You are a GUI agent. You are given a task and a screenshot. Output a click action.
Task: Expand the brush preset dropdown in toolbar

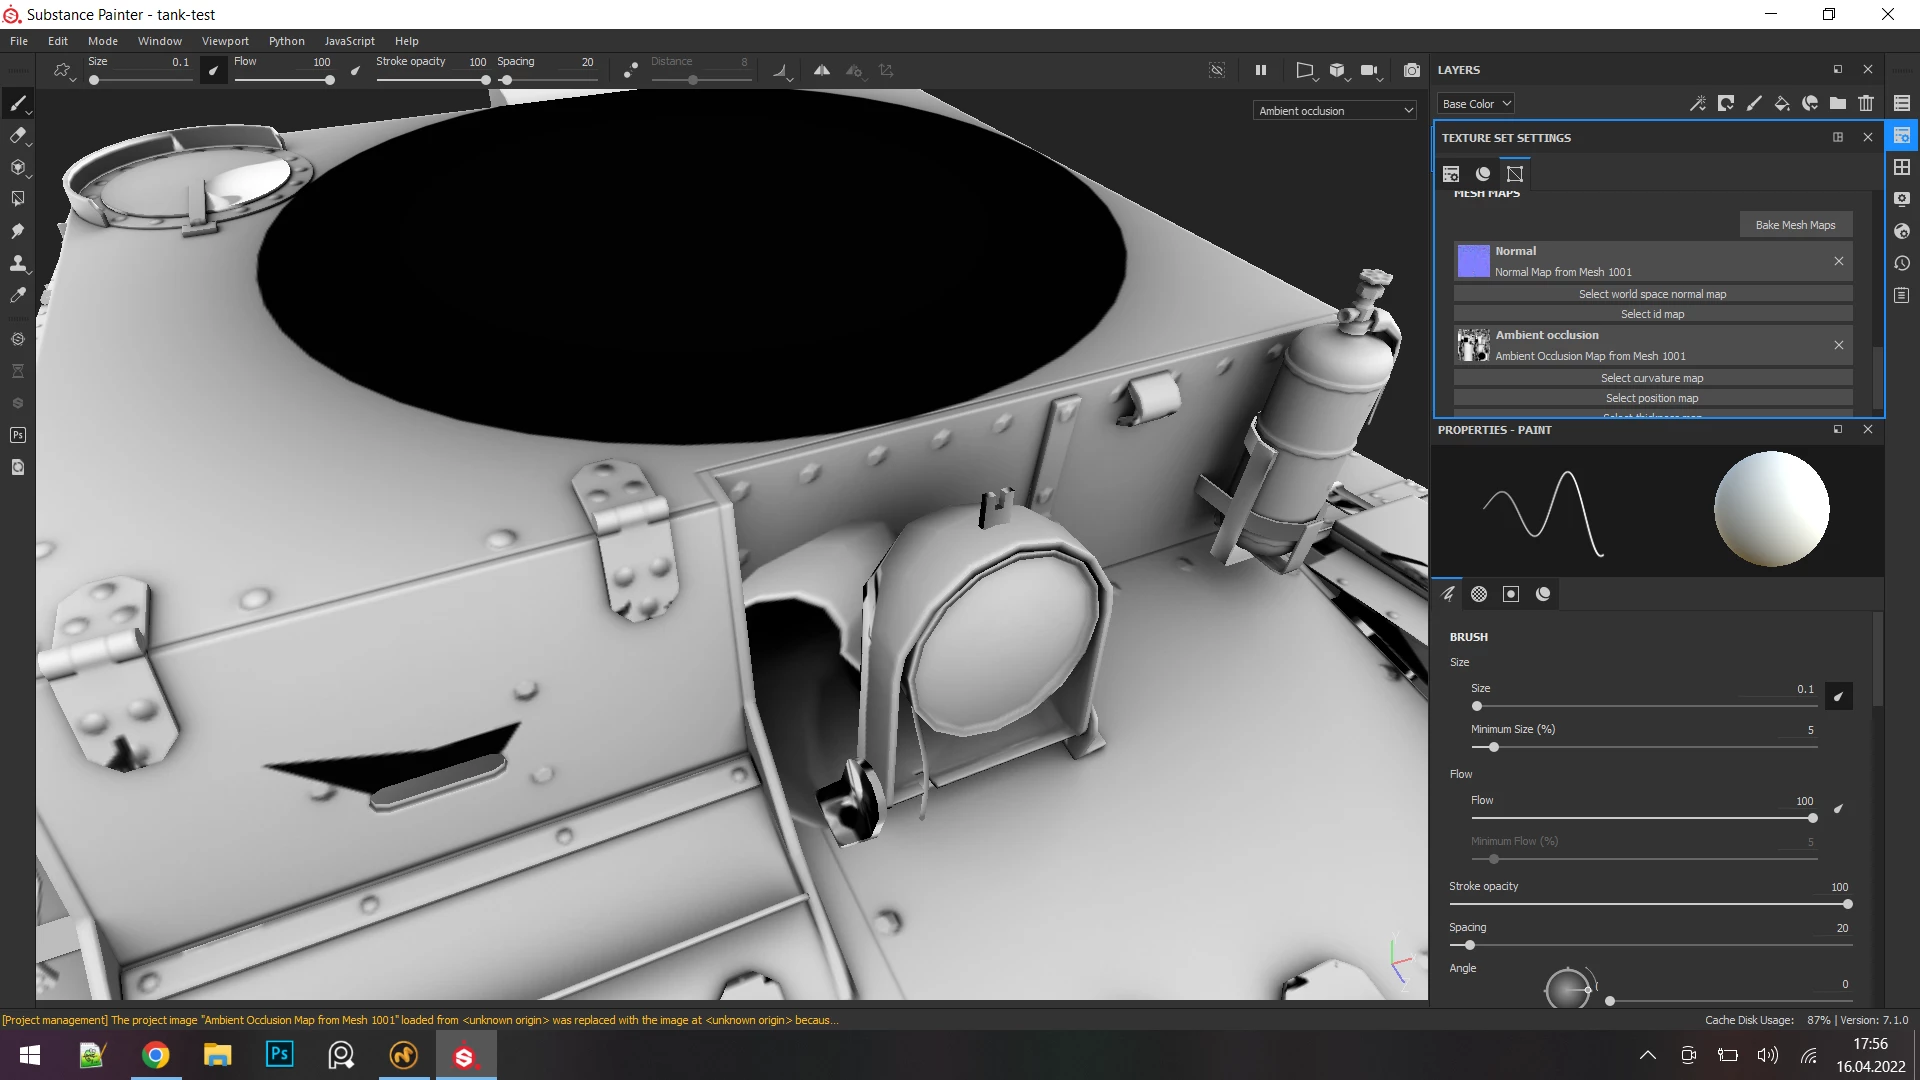tap(63, 71)
